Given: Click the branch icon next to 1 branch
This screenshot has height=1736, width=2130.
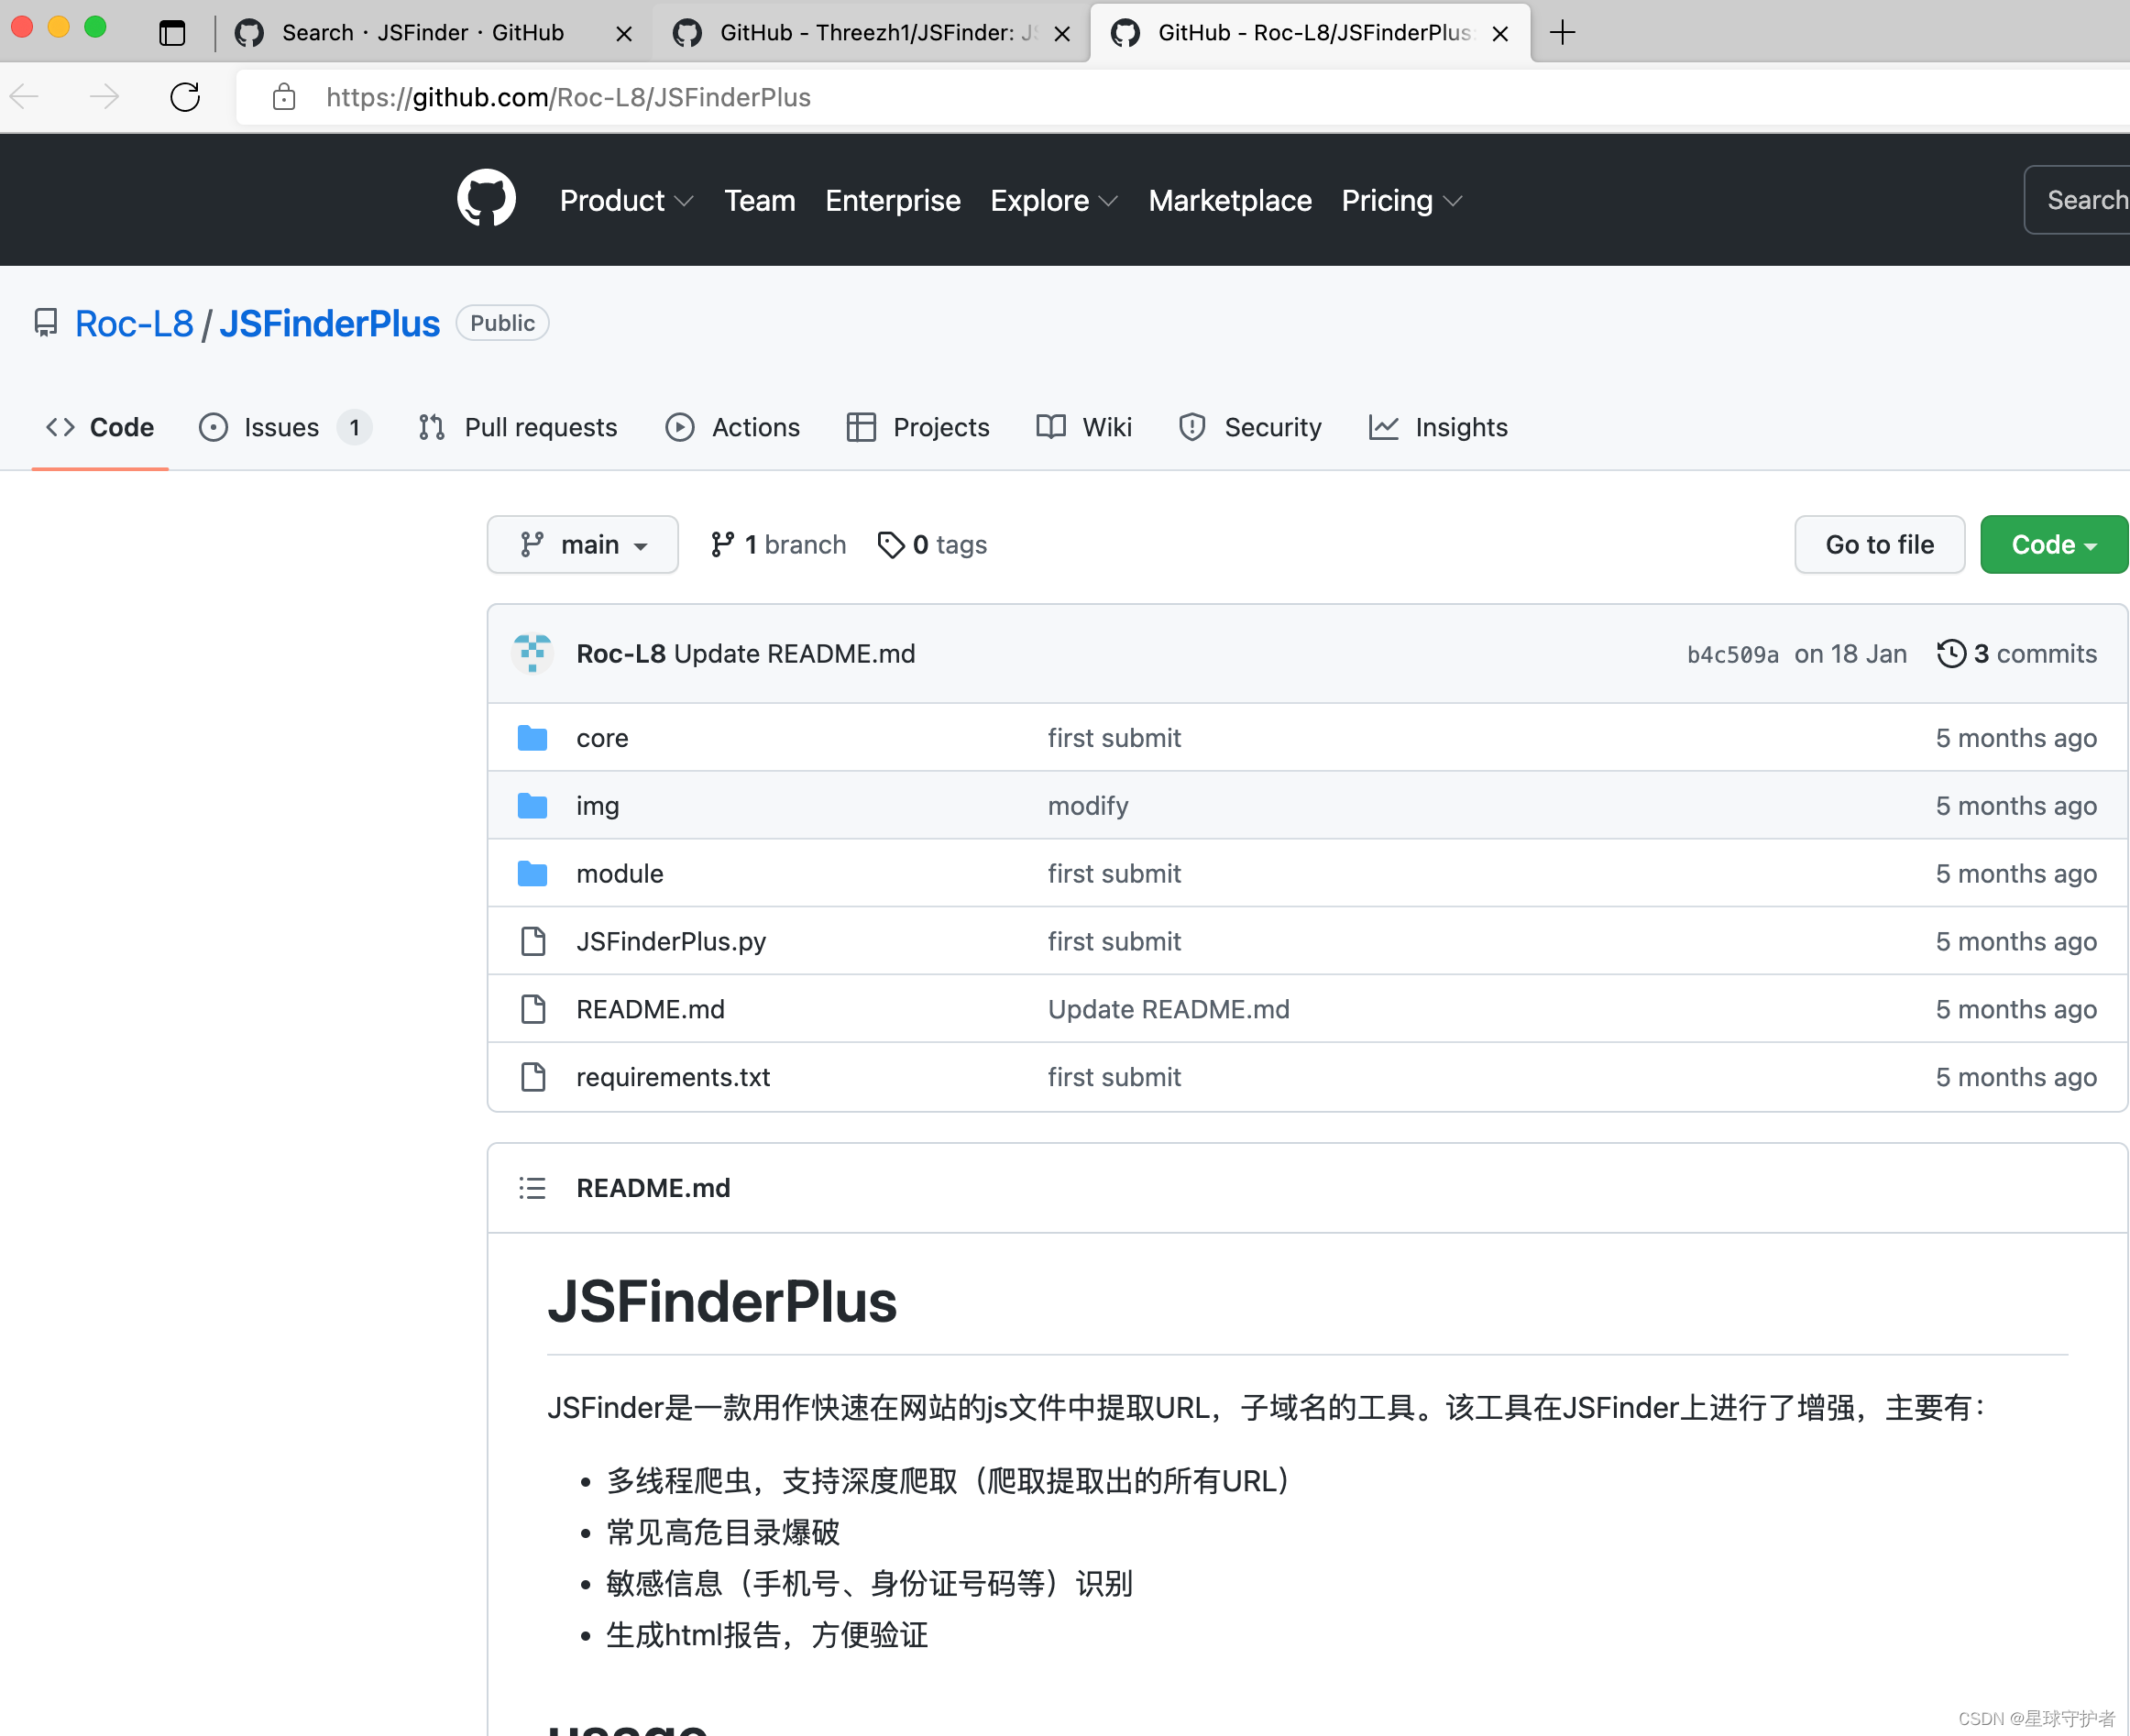Looking at the screenshot, I should (722, 545).
